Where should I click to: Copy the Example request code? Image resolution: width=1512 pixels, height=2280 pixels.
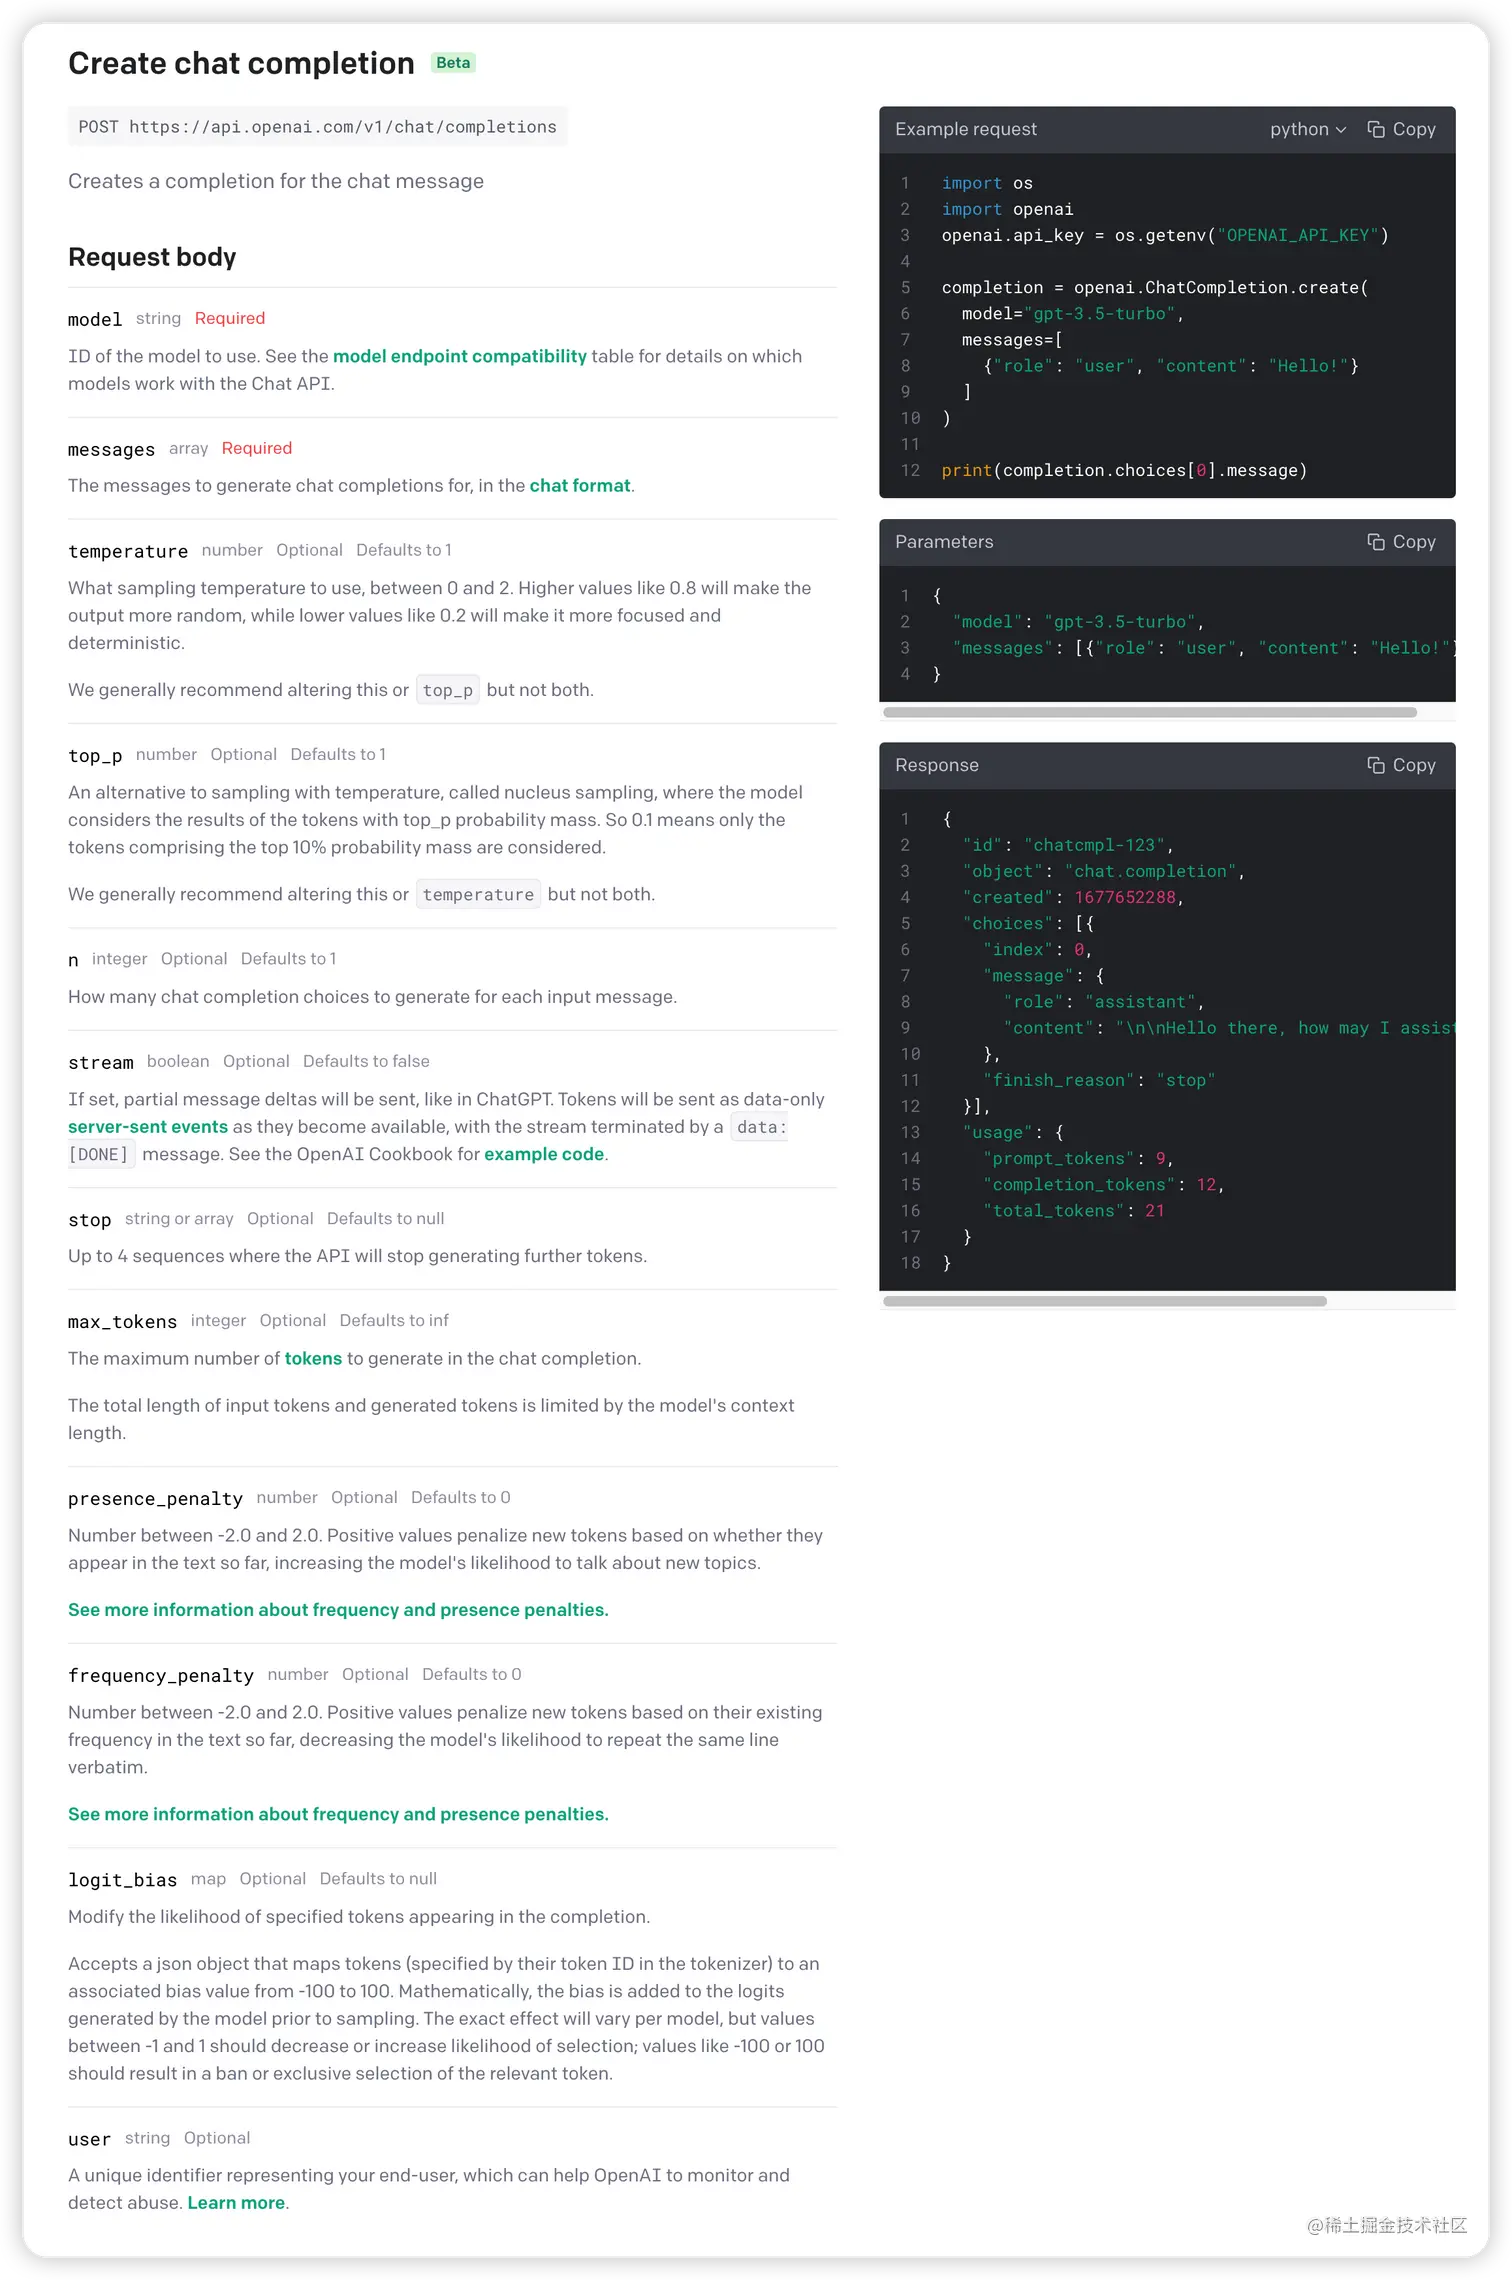[1401, 129]
